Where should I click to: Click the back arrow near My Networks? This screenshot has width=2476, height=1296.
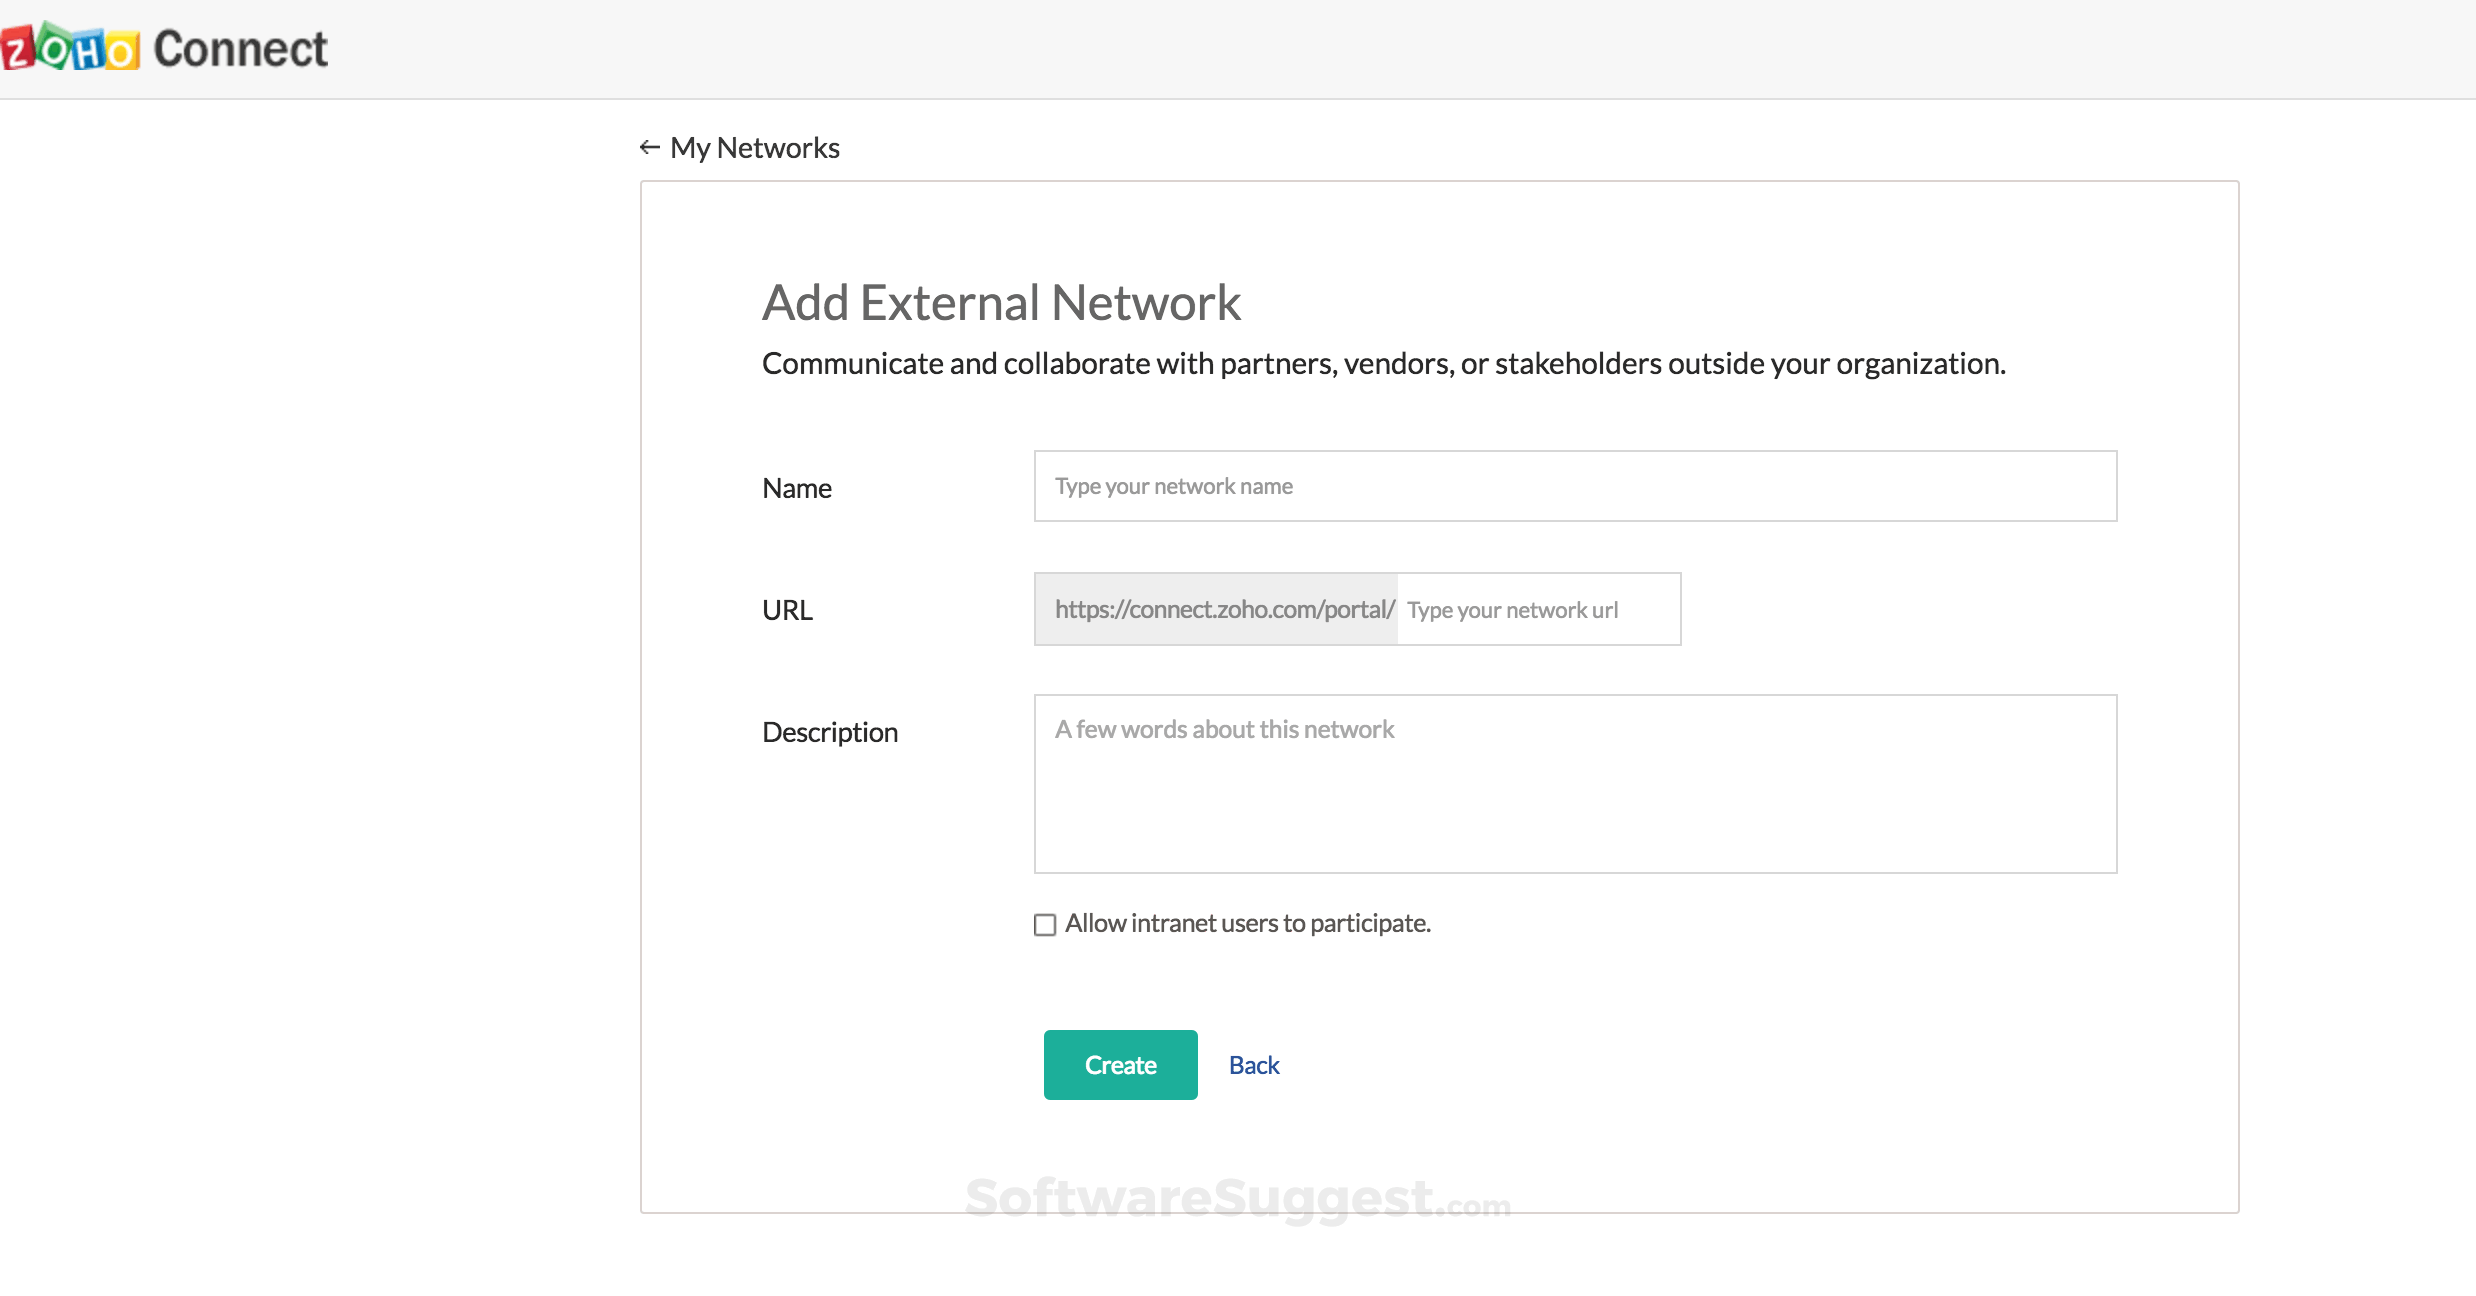(649, 147)
